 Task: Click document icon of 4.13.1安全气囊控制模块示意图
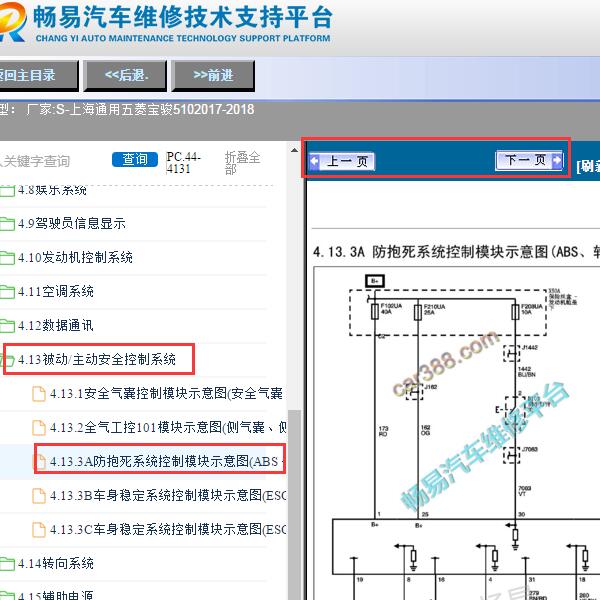39,394
